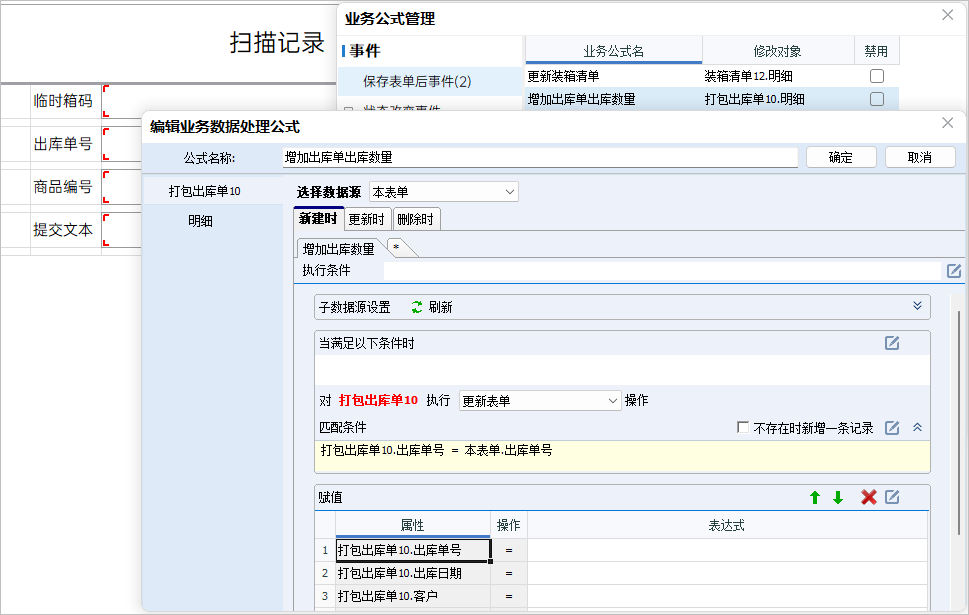Move assignment row up with green arrow
This screenshot has height=615, width=969.
[x=815, y=498]
